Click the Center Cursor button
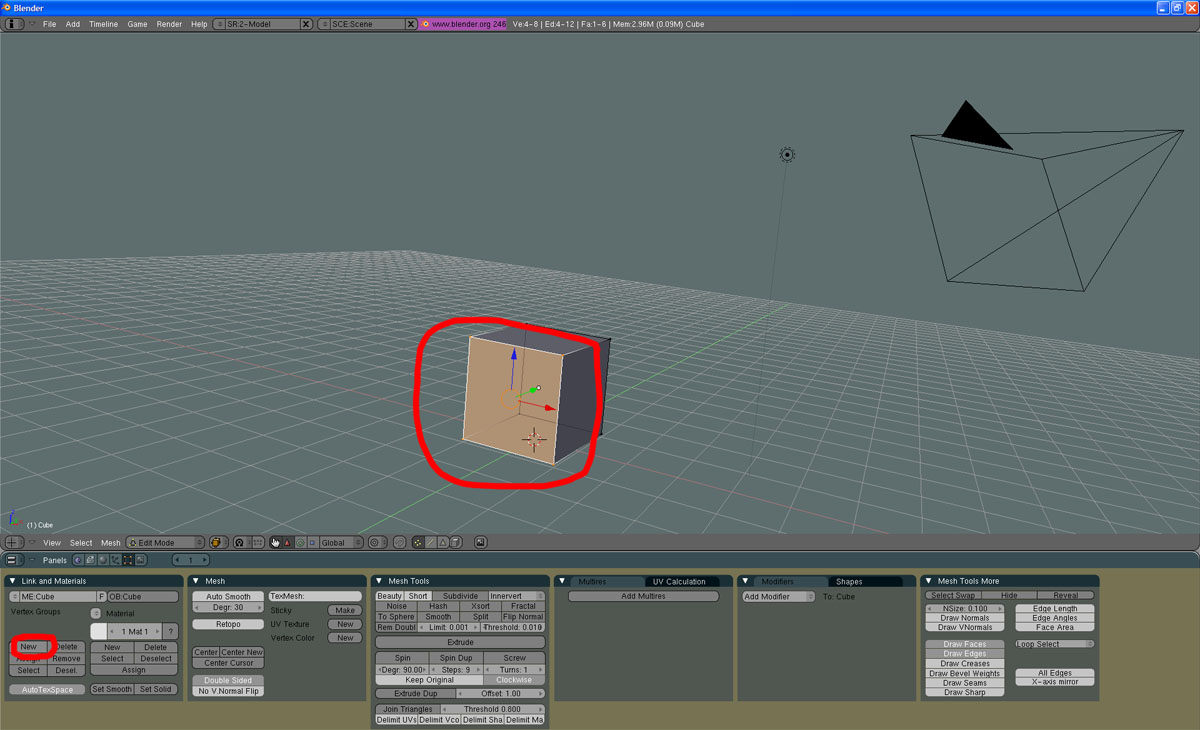Image resolution: width=1200 pixels, height=730 pixels. (228, 663)
